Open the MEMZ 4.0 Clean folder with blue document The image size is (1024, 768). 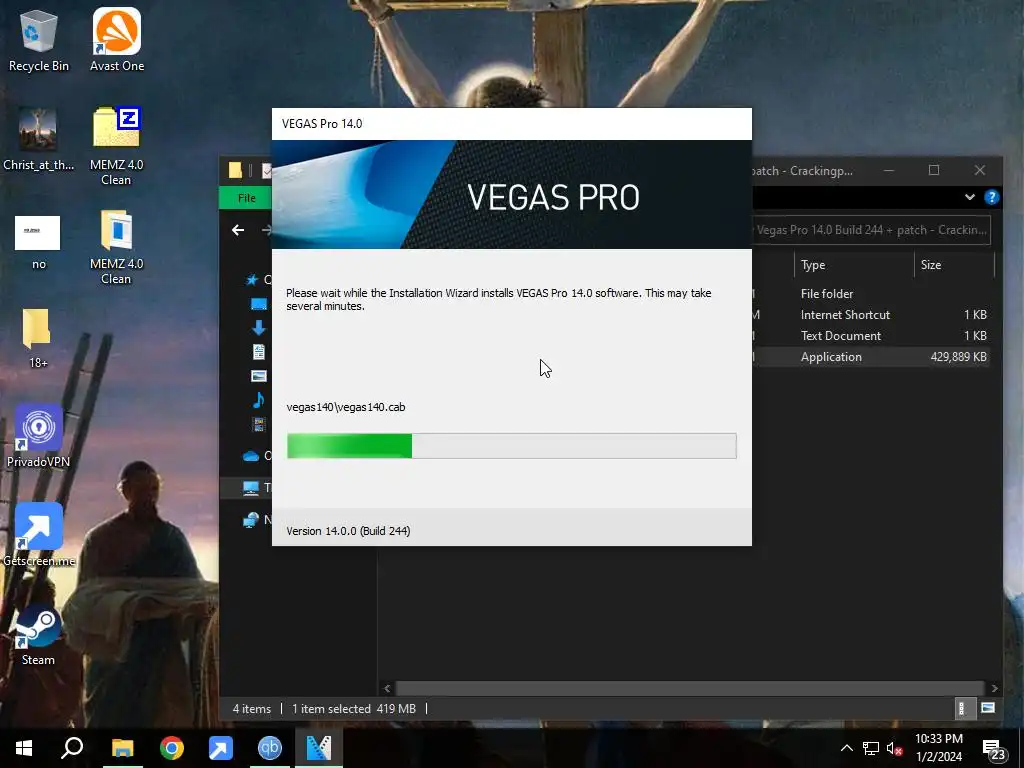click(116, 246)
